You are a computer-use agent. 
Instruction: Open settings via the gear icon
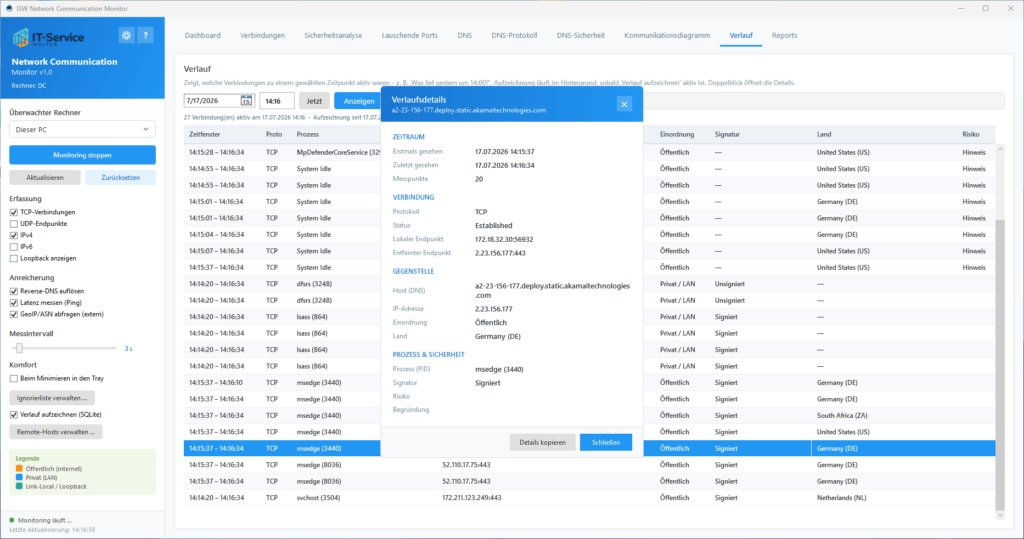pyautogui.click(x=126, y=36)
